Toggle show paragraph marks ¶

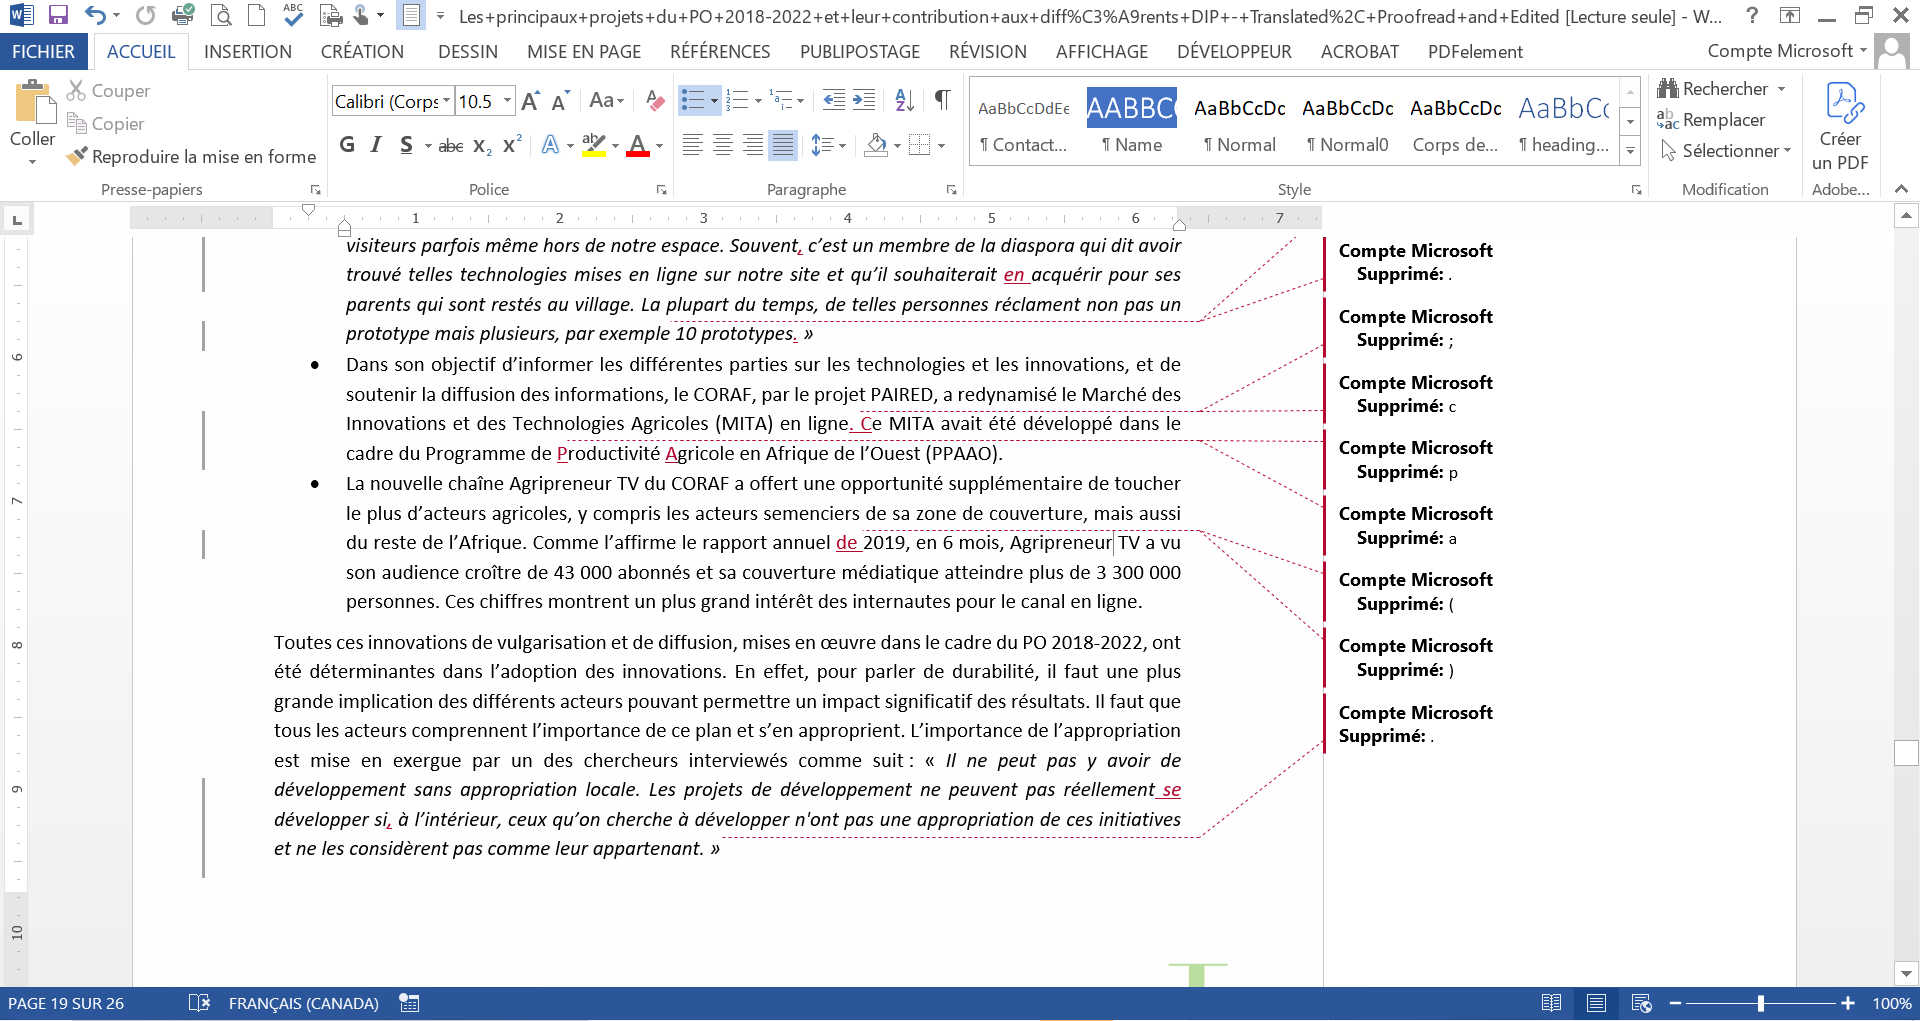(x=942, y=100)
